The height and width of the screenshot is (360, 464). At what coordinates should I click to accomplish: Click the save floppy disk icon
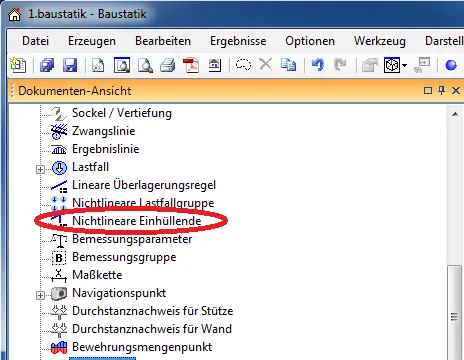click(x=70, y=65)
